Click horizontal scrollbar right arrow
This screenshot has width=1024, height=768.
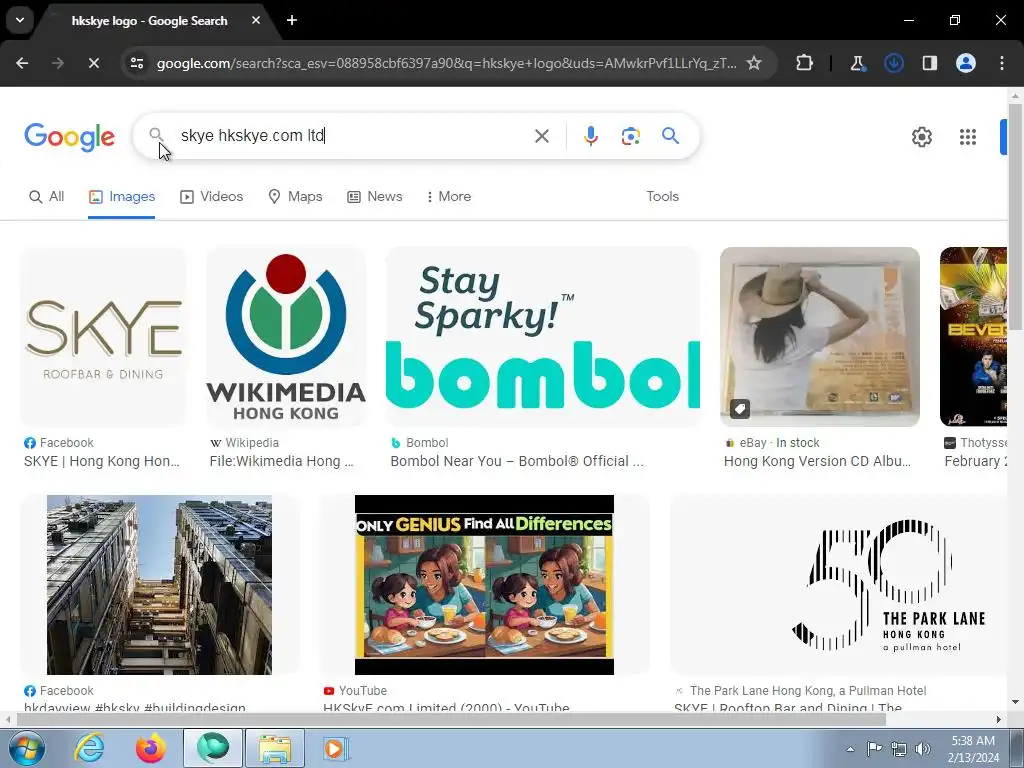(999, 720)
